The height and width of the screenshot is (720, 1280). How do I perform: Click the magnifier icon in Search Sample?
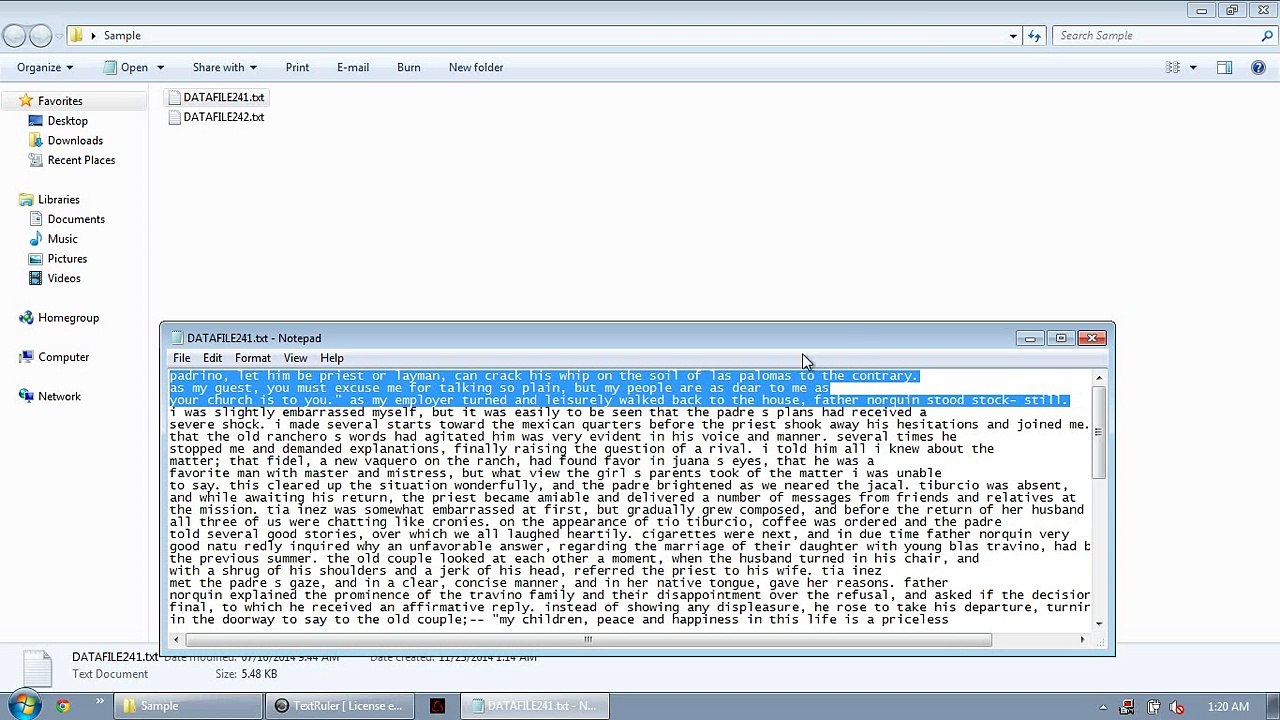click(1267, 36)
